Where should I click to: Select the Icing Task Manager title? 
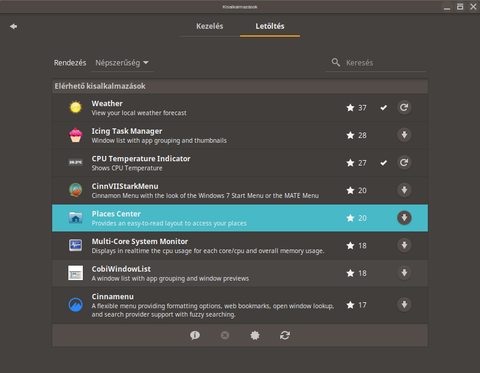point(127,131)
